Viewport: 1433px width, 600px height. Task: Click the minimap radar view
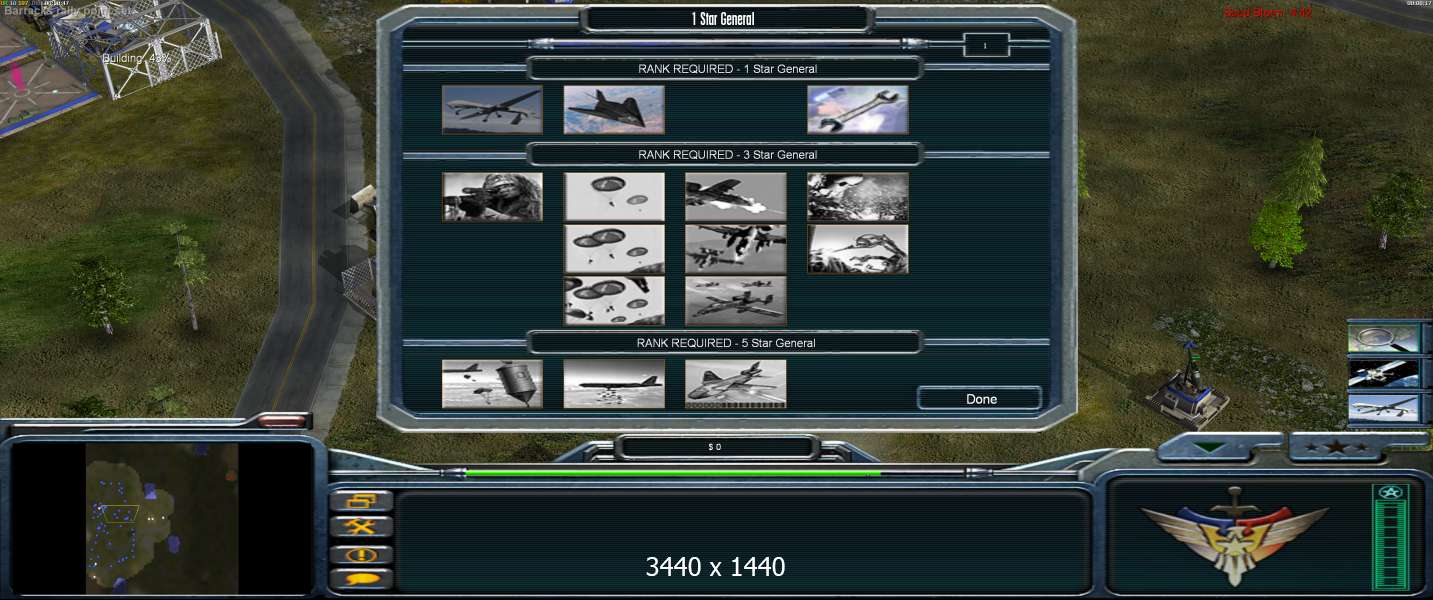tap(162, 518)
